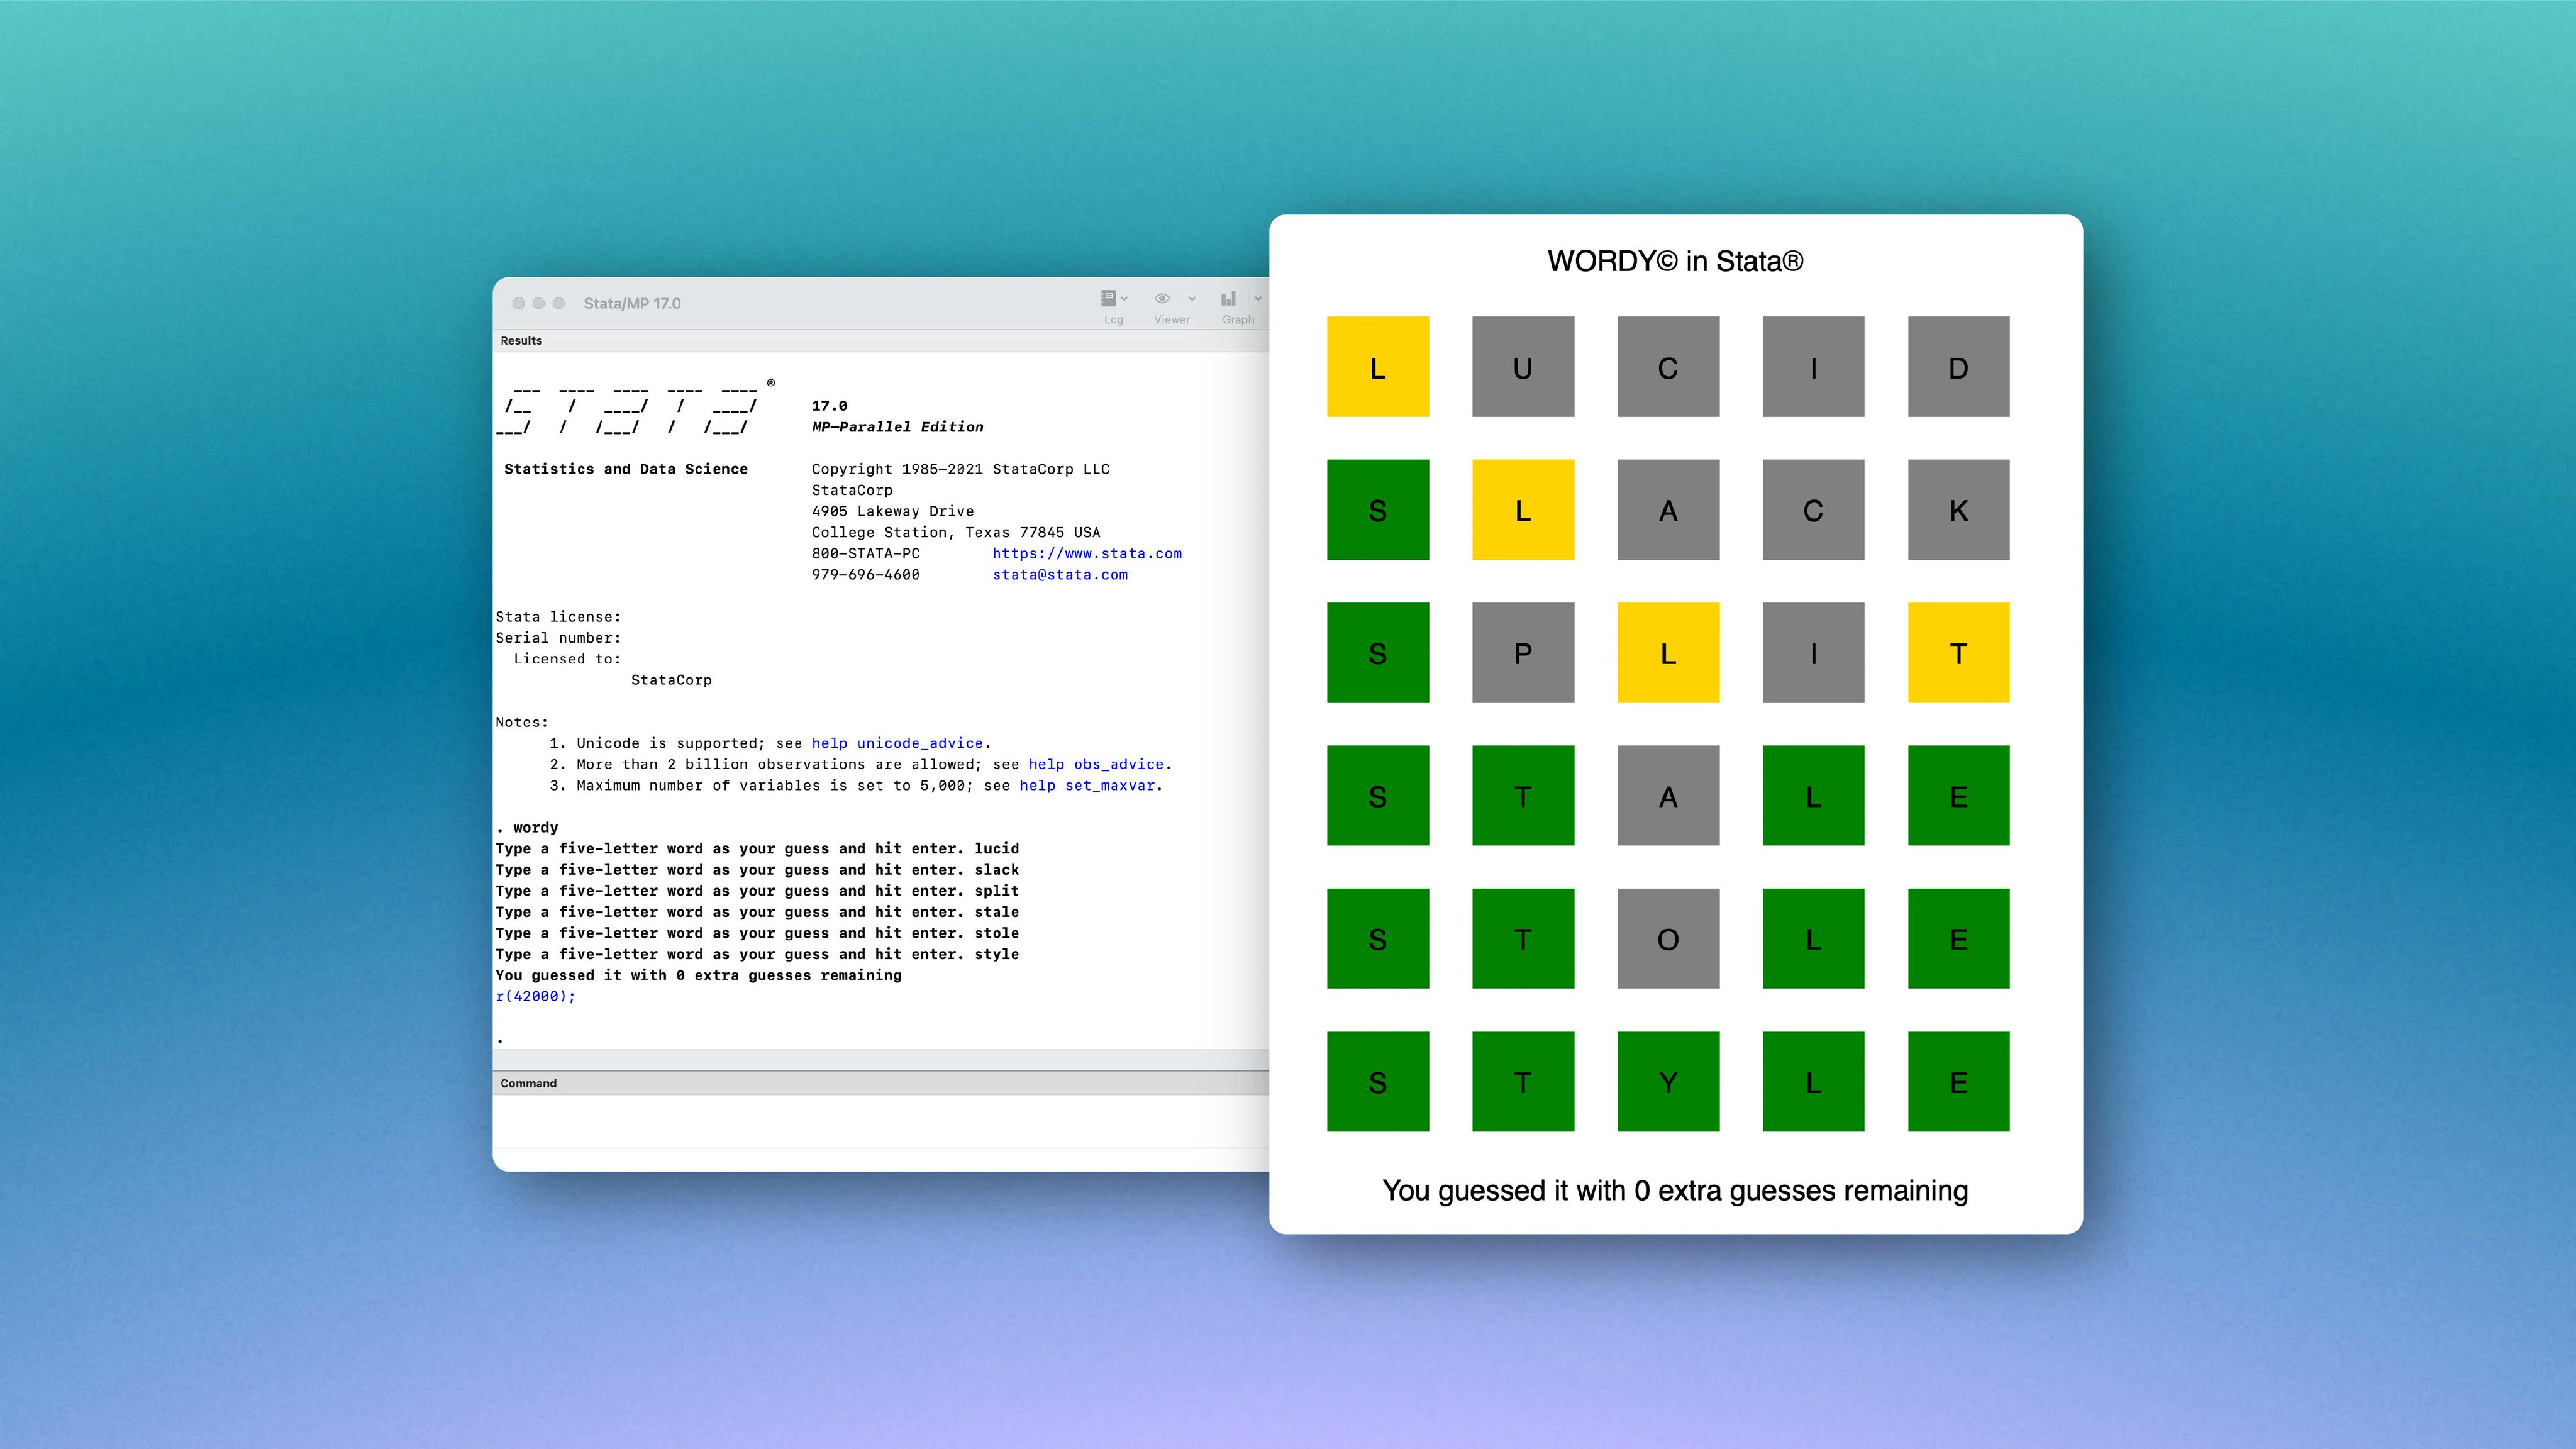Click the green E tile in STALE row

1958,795
